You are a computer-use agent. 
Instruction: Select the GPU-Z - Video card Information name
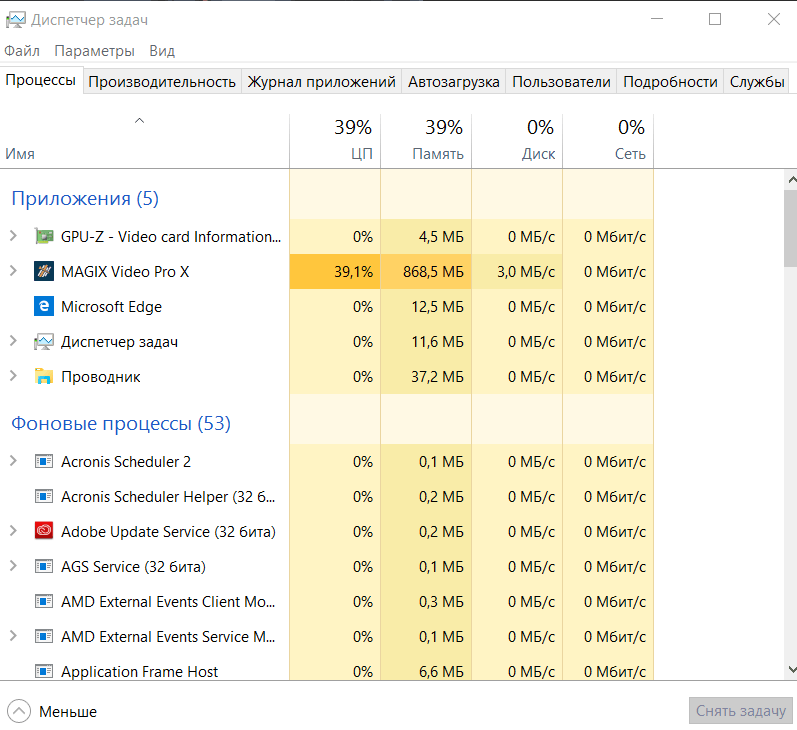[171, 236]
